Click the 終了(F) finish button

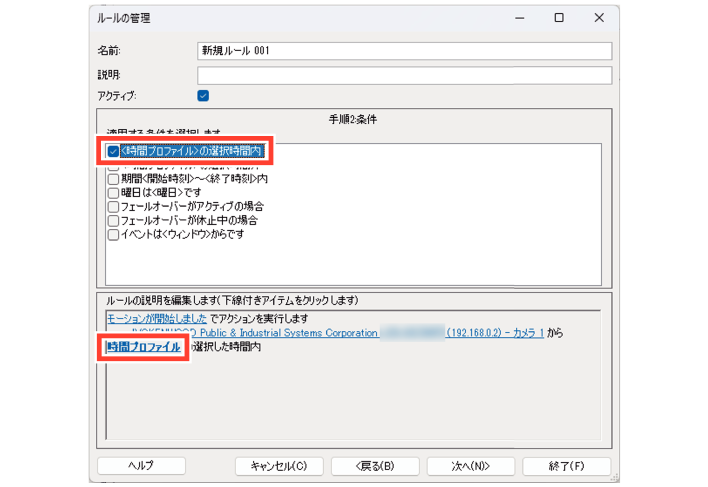click(566, 466)
